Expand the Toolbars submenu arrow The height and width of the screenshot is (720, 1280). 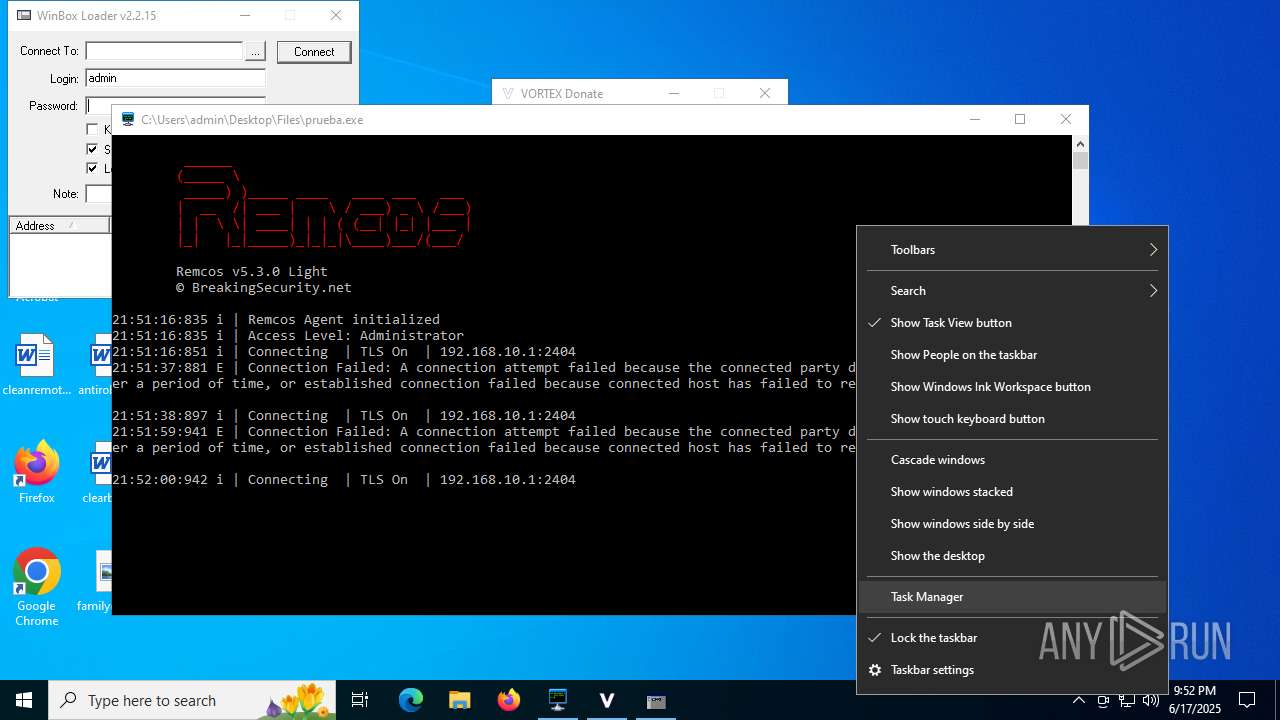point(1153,250)
